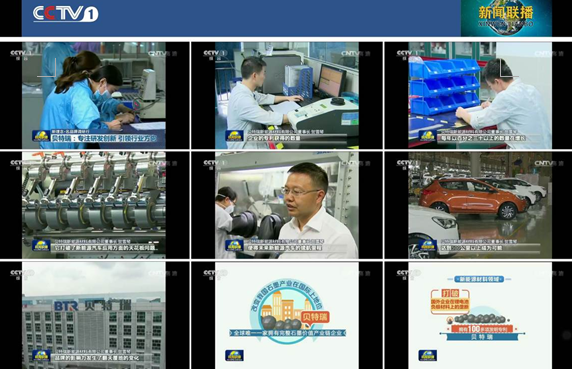The height and width of the screenshot is (370, 572).
Task: Click the red 100 patents banner
Action: pos(482,329)
